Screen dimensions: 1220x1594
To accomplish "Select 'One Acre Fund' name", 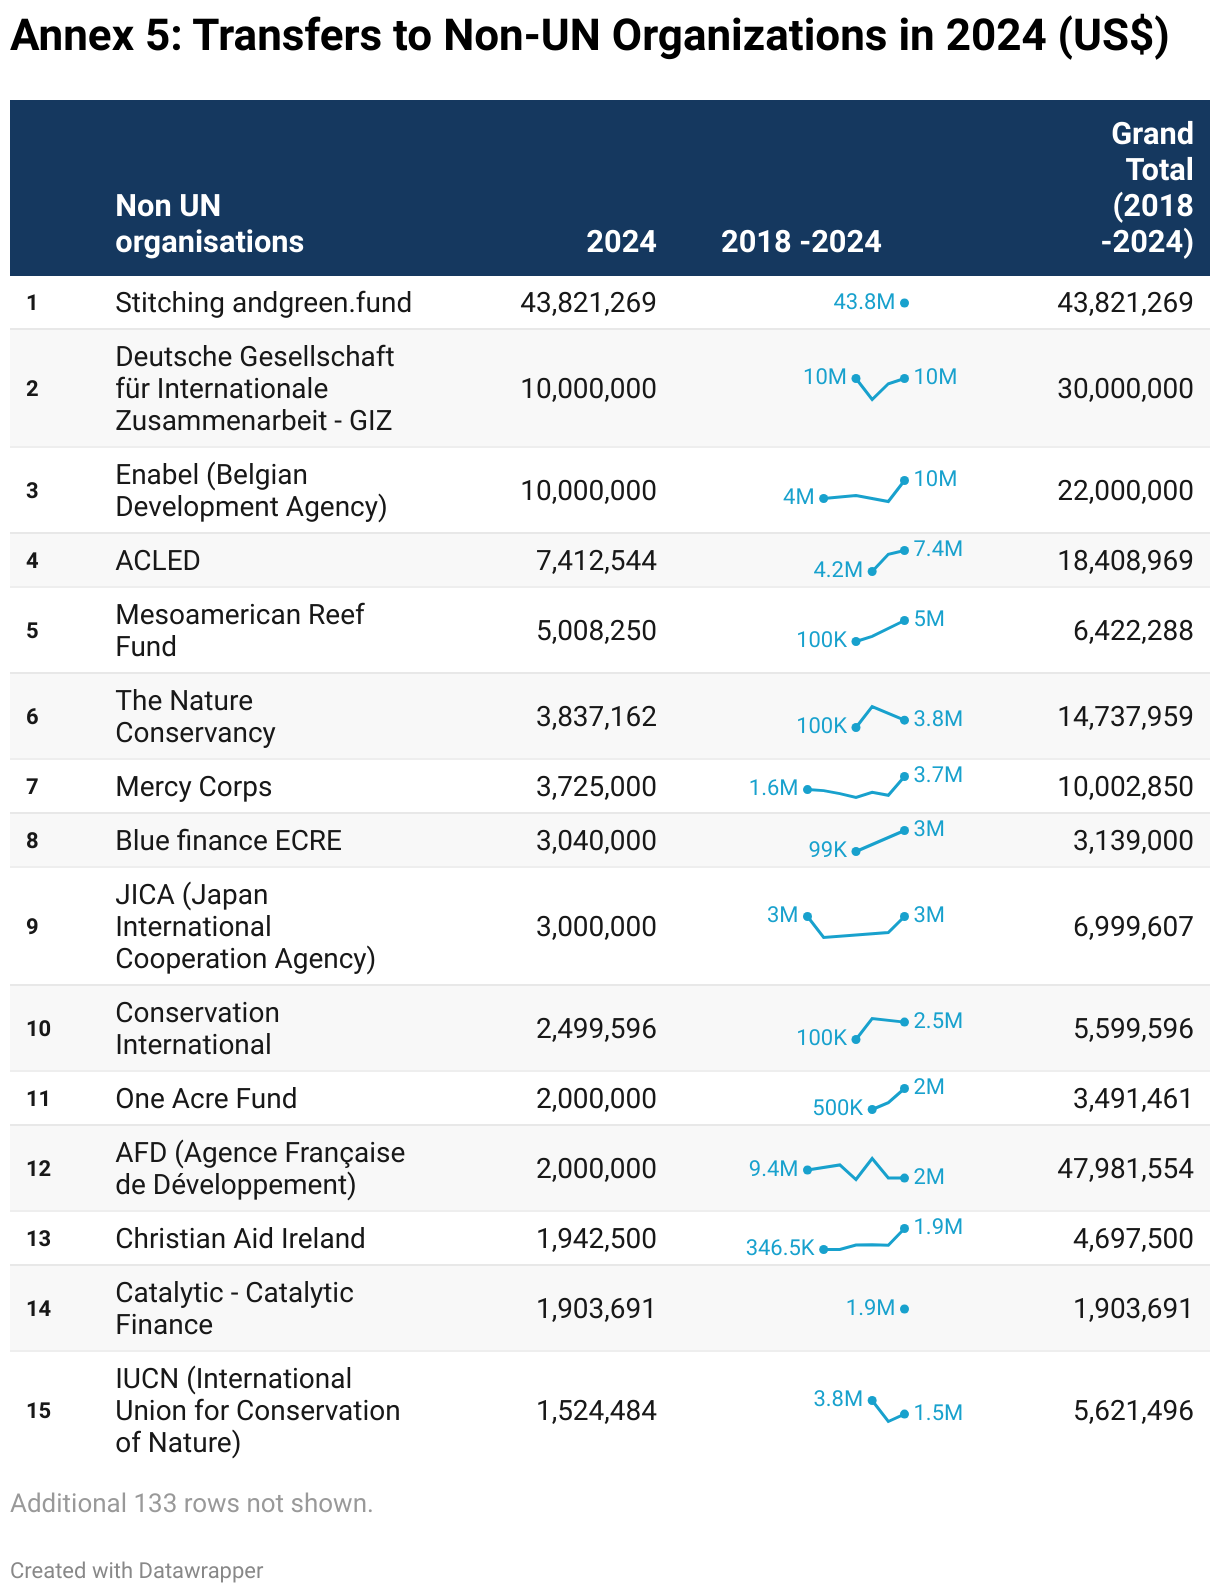I will (206, 1099).
